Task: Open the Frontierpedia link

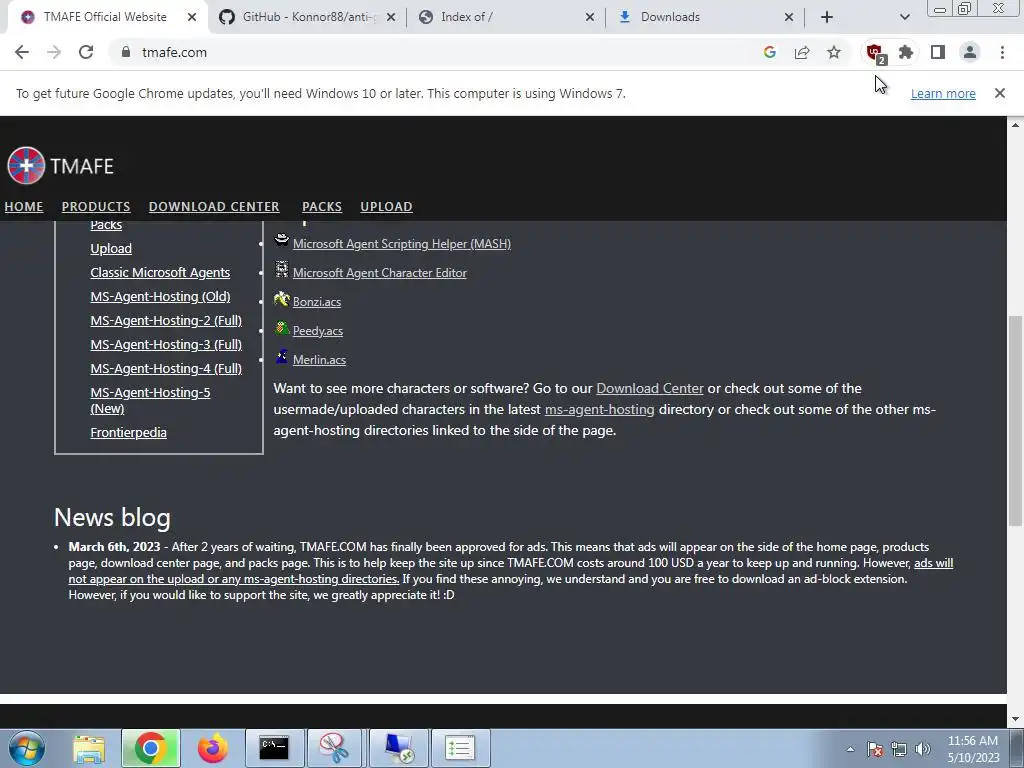Action: pos(129,432)
